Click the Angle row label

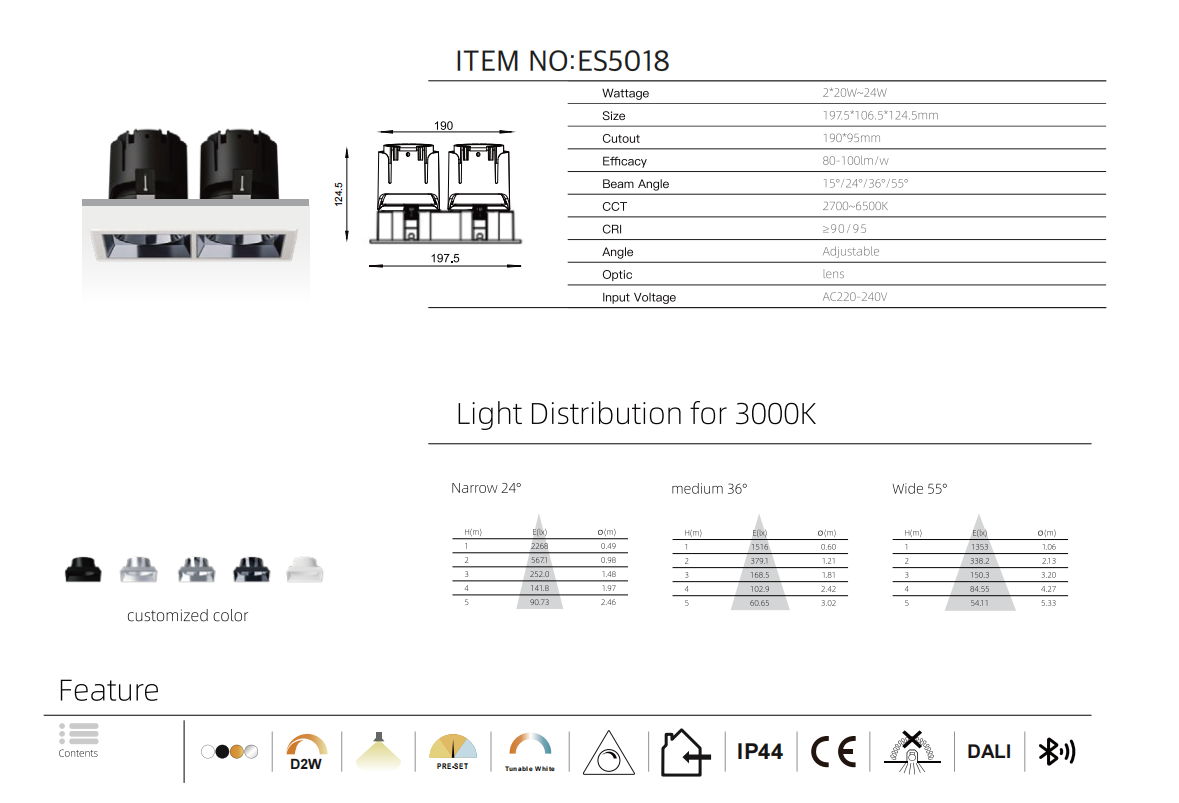617,253
